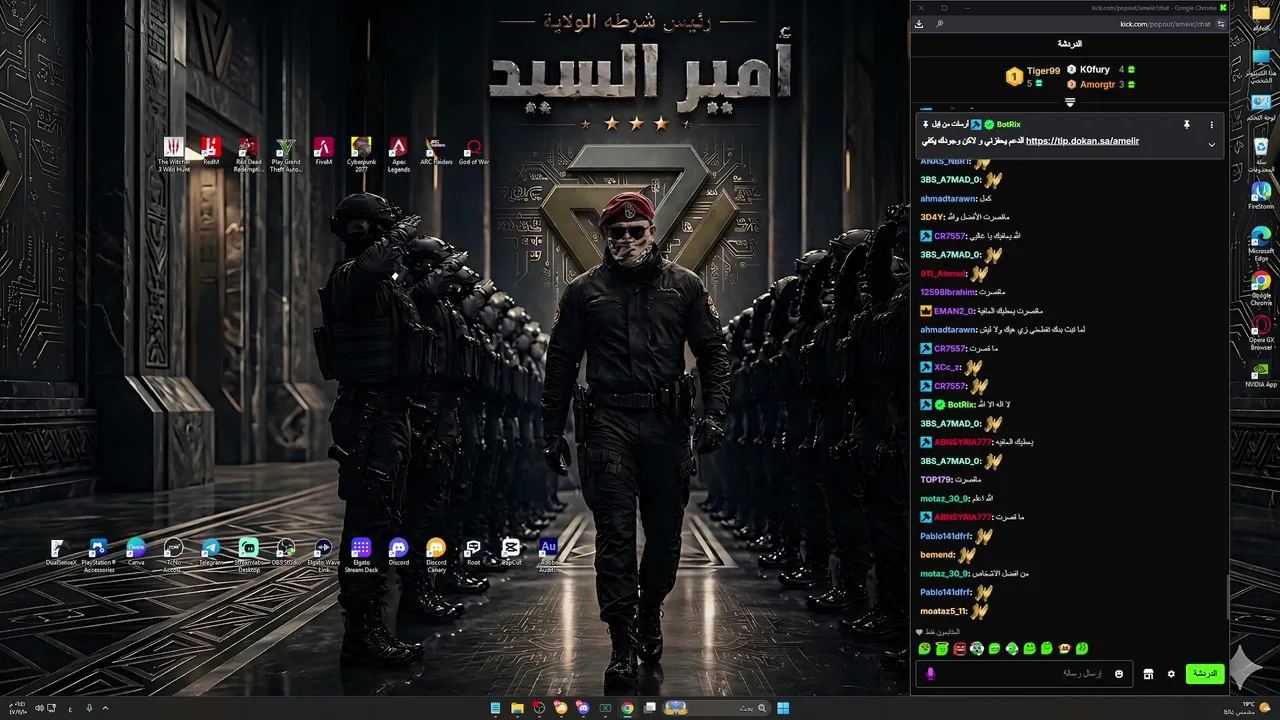Open The Witcher 3 Wild Hunt shortcut

pyautogui.click(x=173, y=154)
